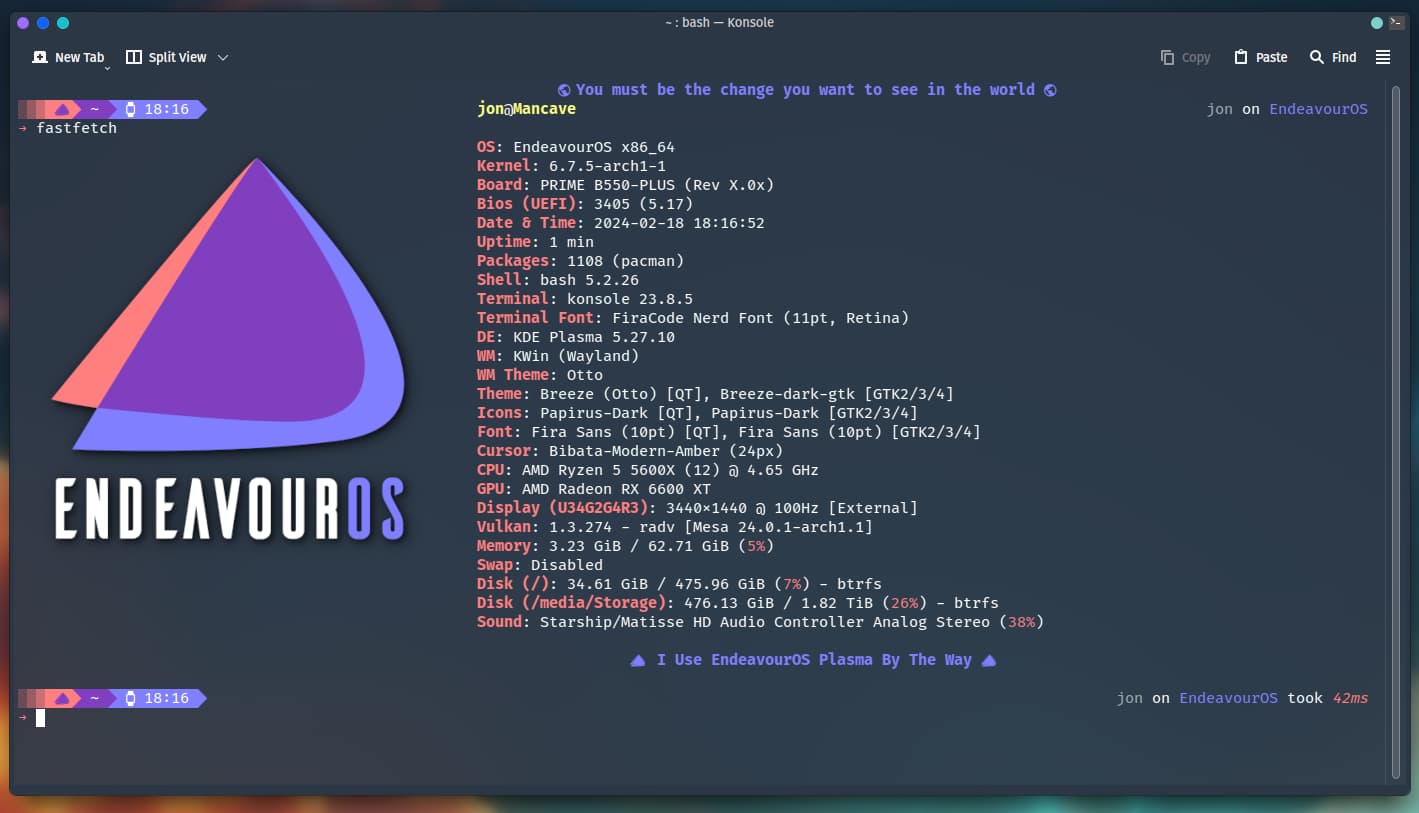The width and height of the screenshot is (1419, 813).
Task: Click the teal circle left of terminal icon
Action: click(1377, 23)
